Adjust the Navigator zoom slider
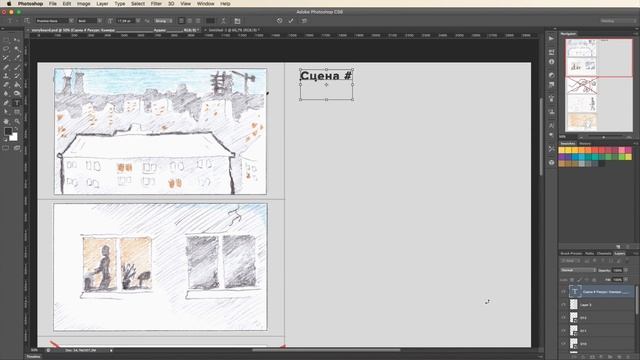 point(604,137)
